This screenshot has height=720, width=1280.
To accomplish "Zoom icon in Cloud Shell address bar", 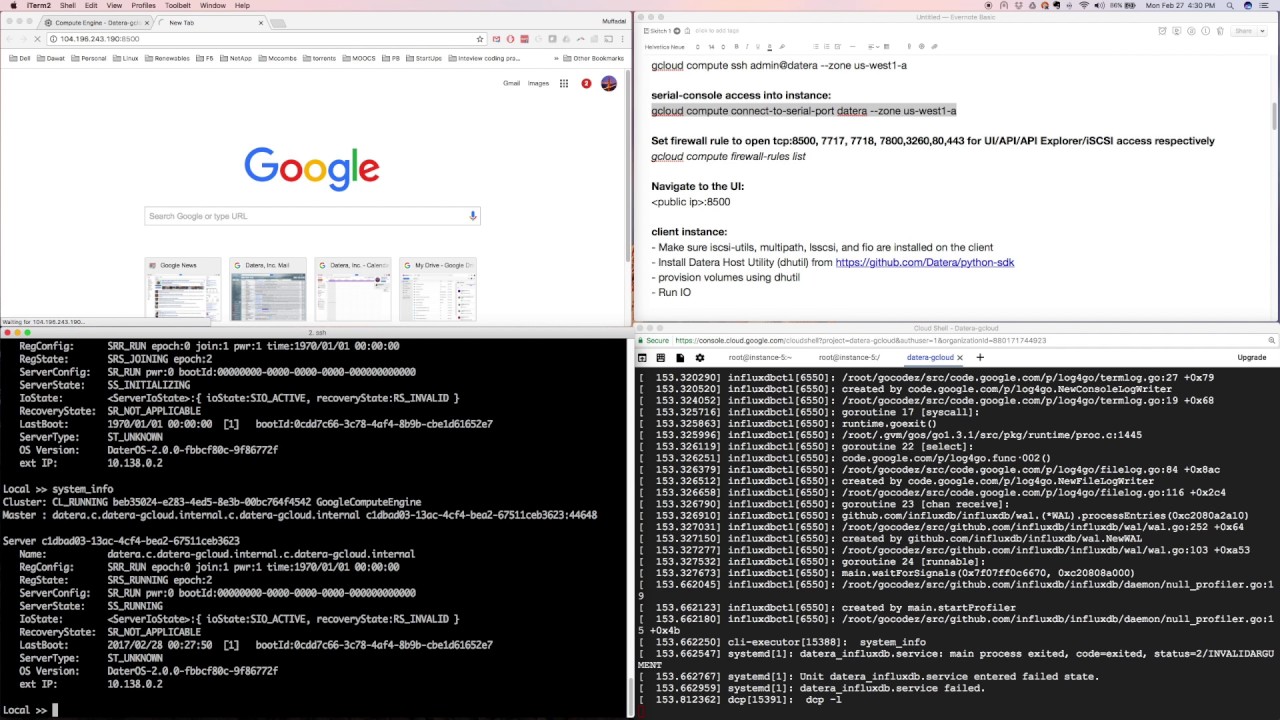I will click(x=1271, y=340).
